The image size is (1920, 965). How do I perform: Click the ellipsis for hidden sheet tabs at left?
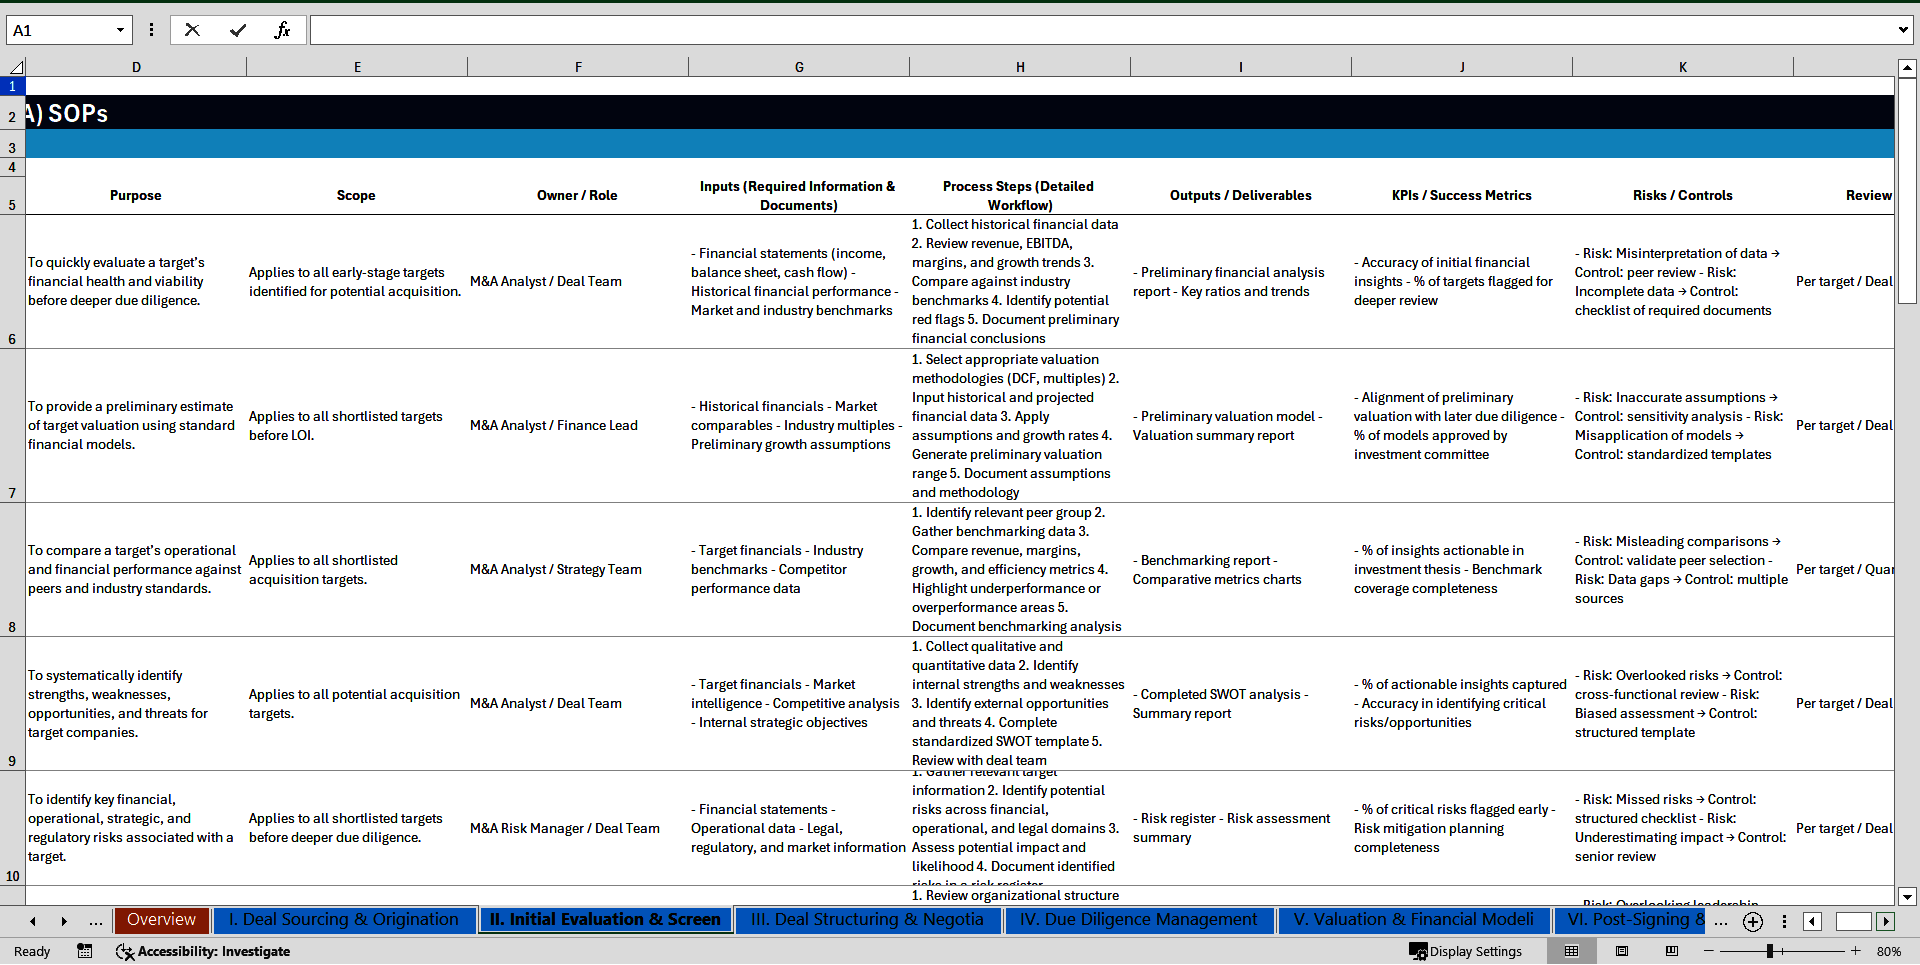point(95,921)
